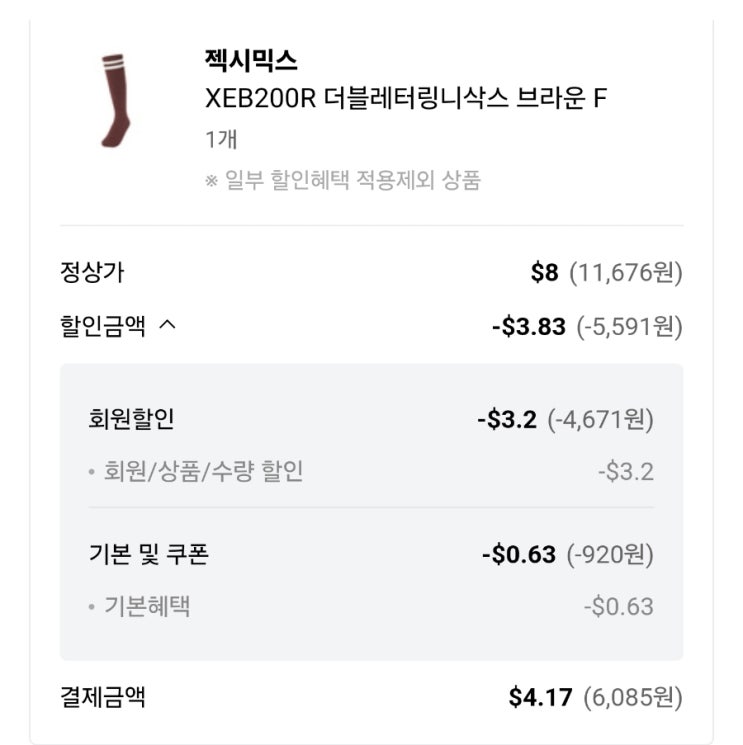
Task: Click the 기본혜택 value -$0.63
Action: [619, 606]
